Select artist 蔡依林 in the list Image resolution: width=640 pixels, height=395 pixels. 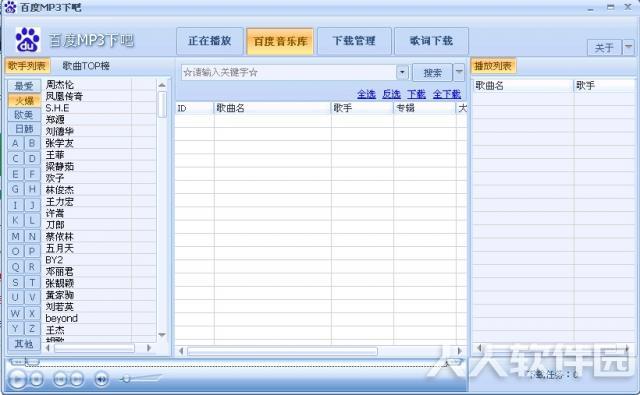point(60,237)
